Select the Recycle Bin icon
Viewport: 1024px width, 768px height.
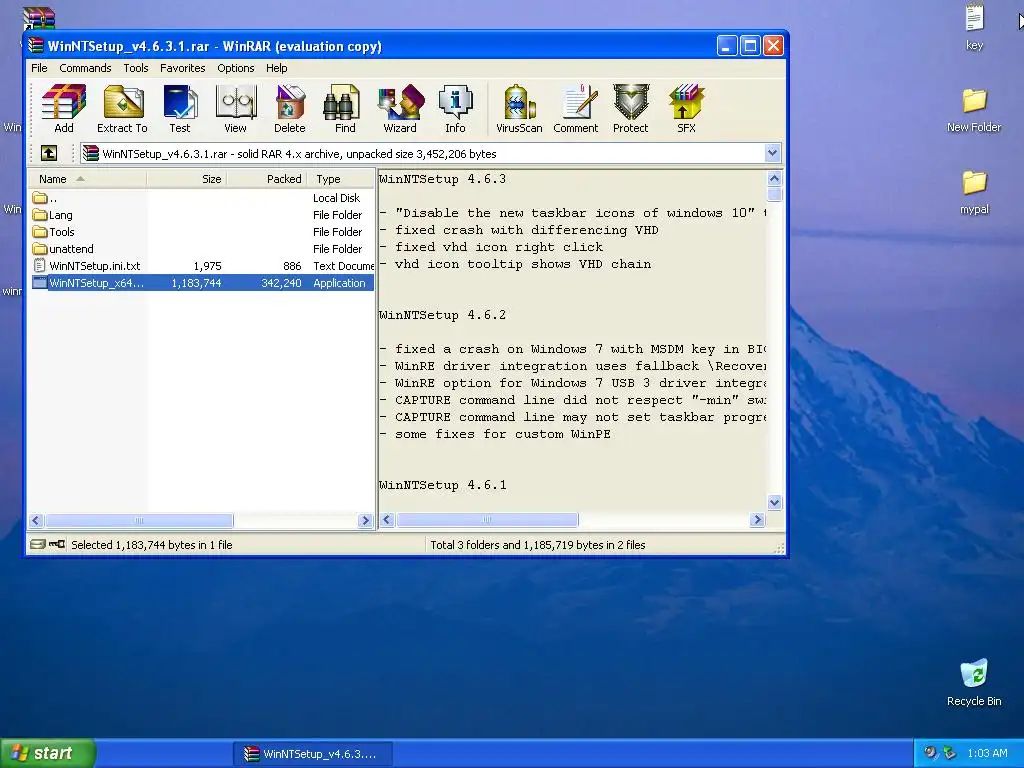tap(974, 683)
